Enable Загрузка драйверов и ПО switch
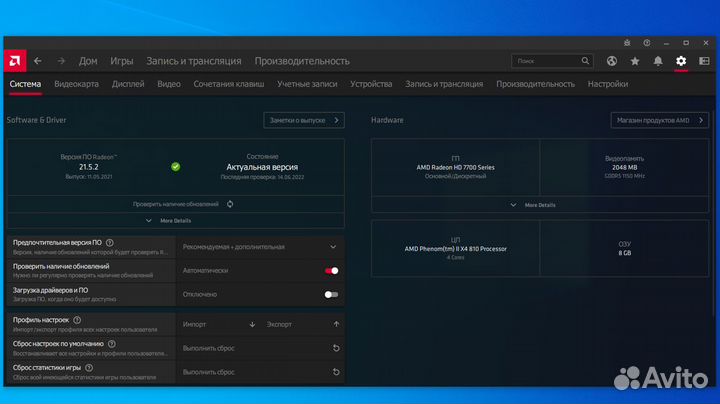 click(331, 294)
